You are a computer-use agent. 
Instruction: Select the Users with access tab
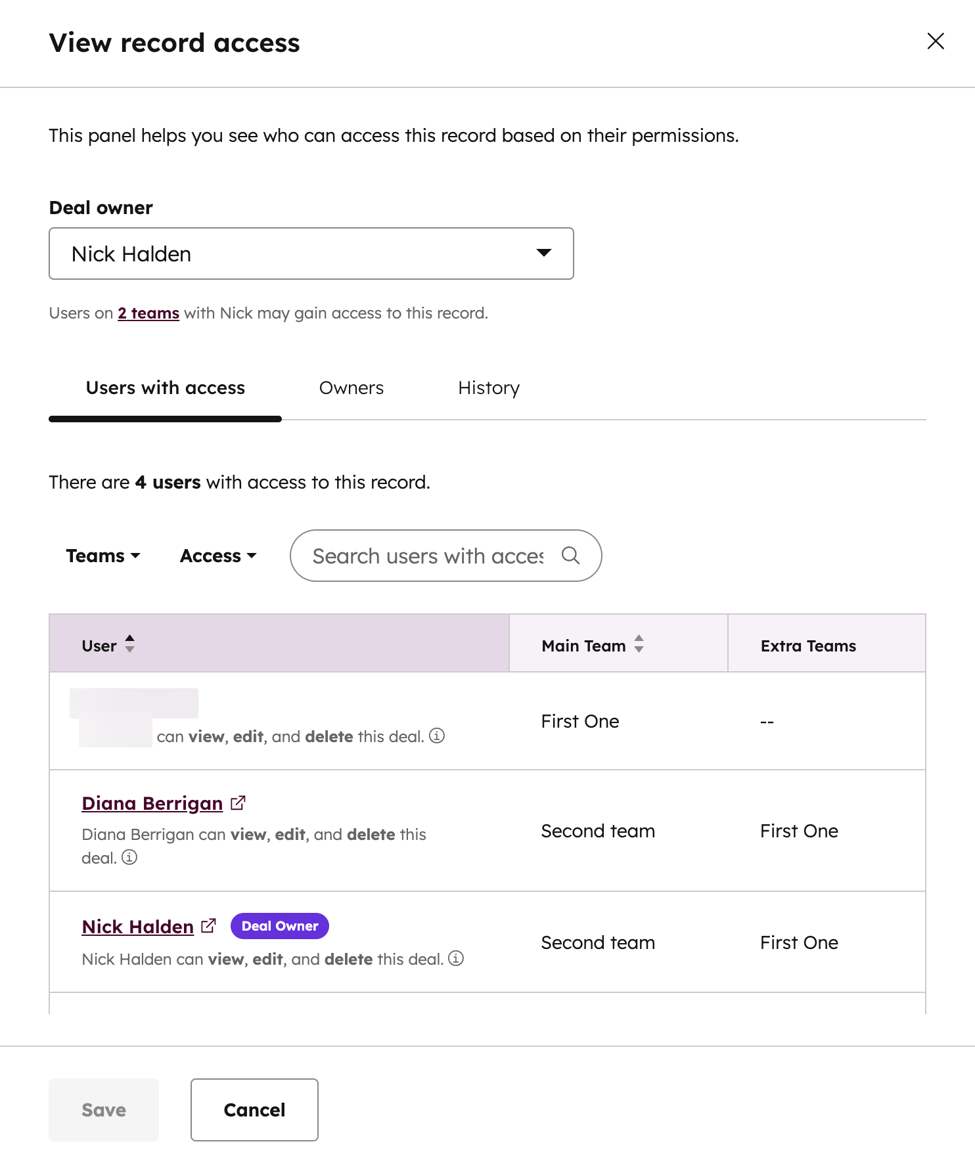pos(164,388)
